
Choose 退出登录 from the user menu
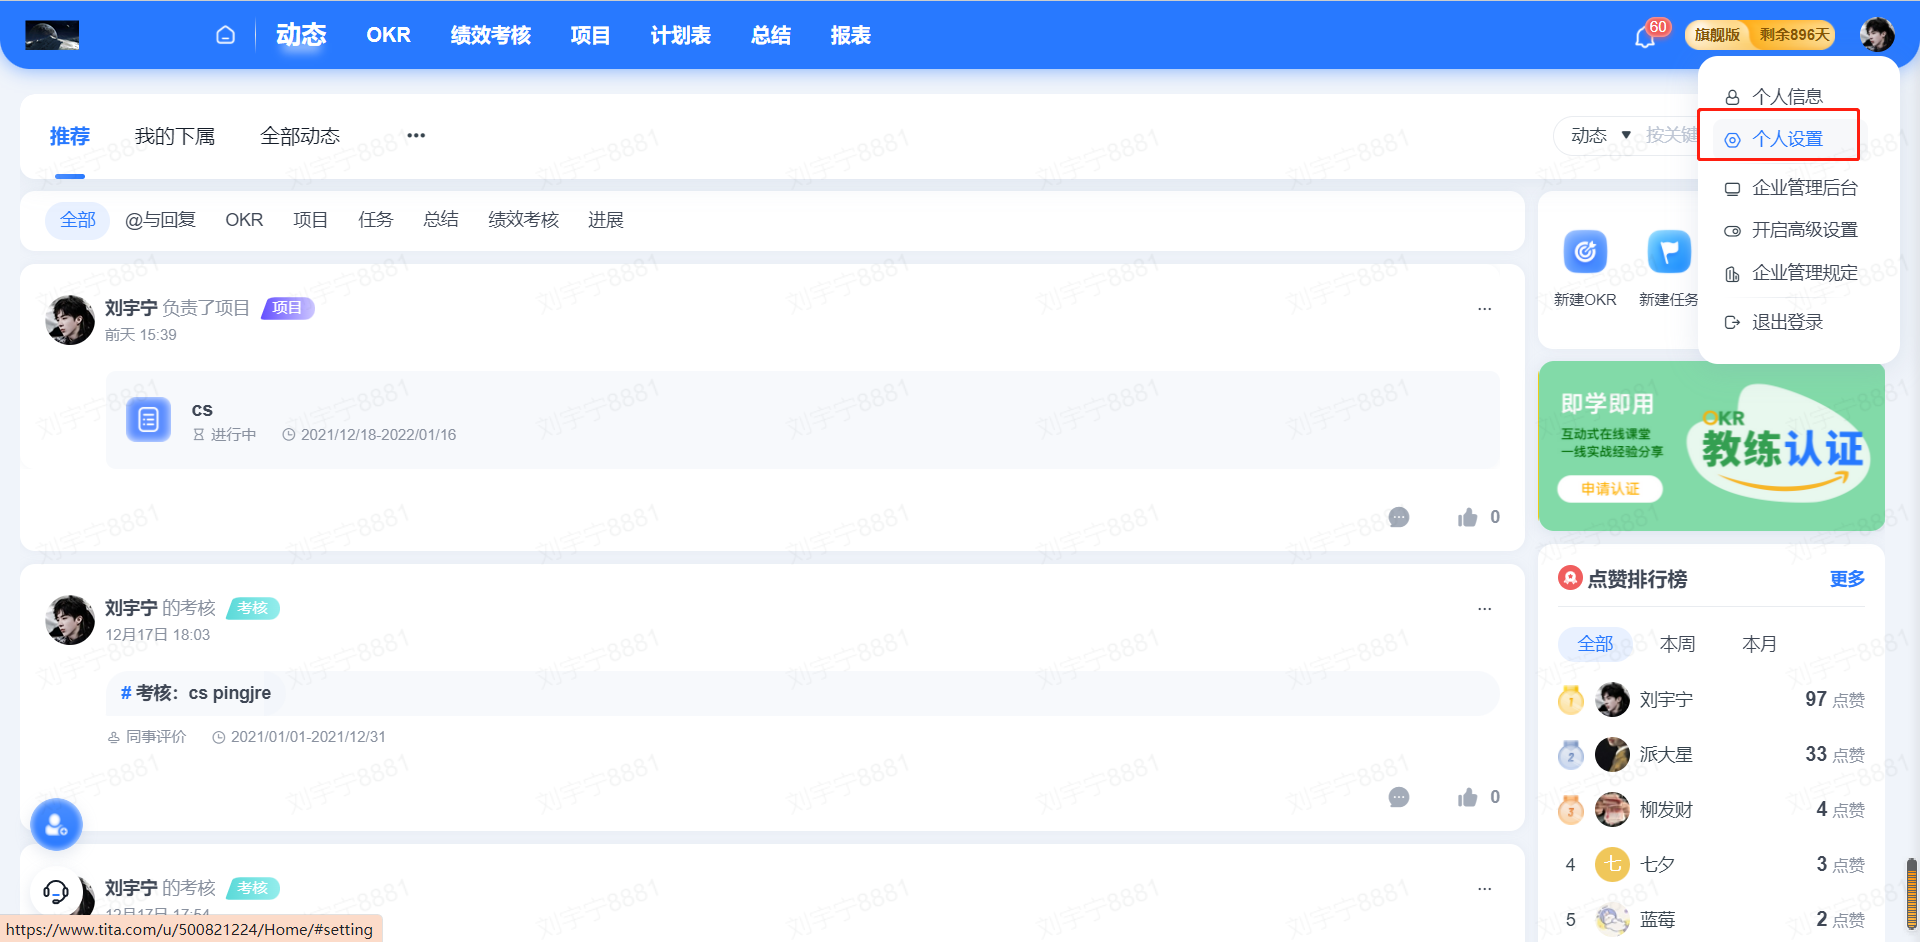click(1787, 322)
